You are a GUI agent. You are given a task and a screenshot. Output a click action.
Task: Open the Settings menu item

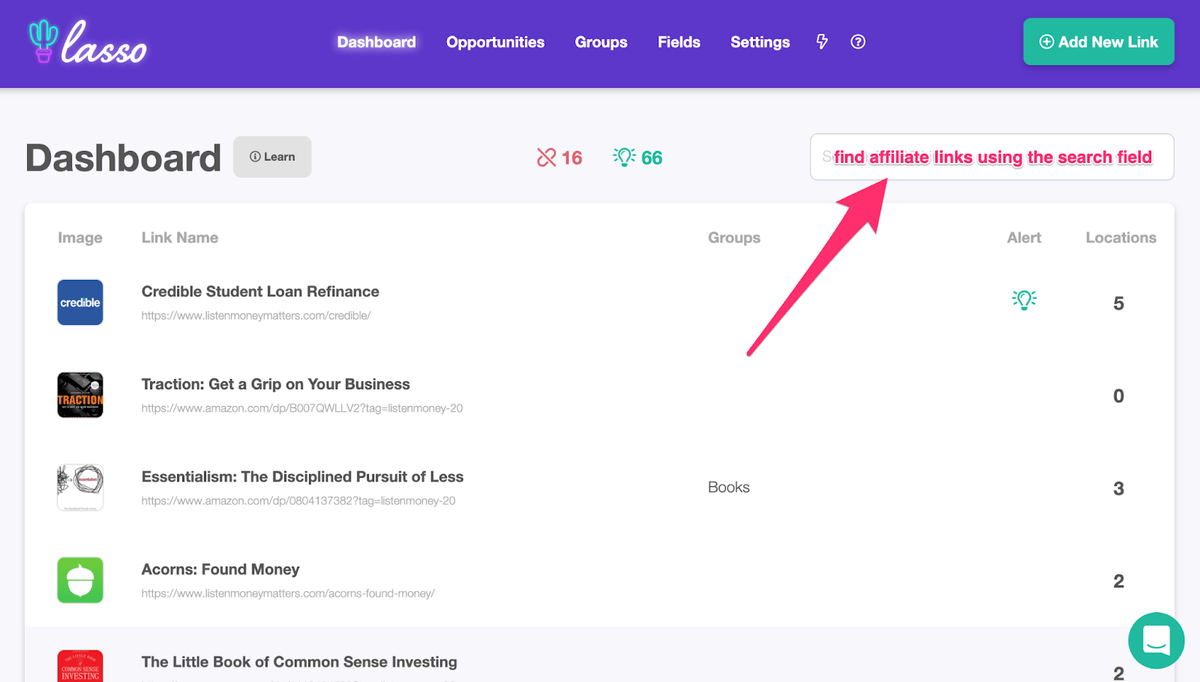coord(760,42)
